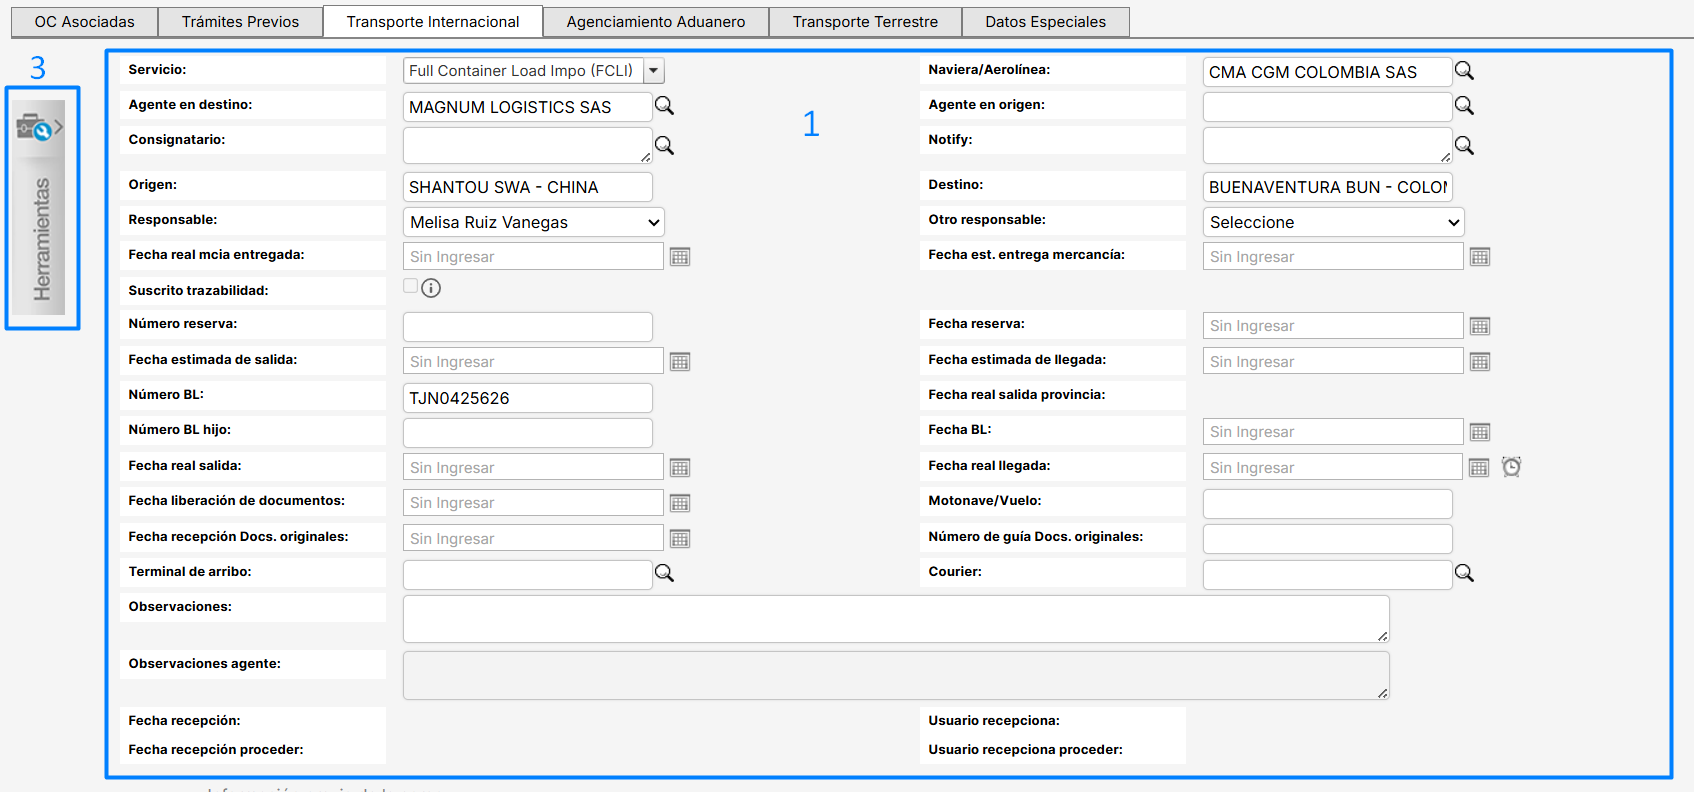Expand the Servicio dropdown arrow
1694x792 pixels.
654,71
